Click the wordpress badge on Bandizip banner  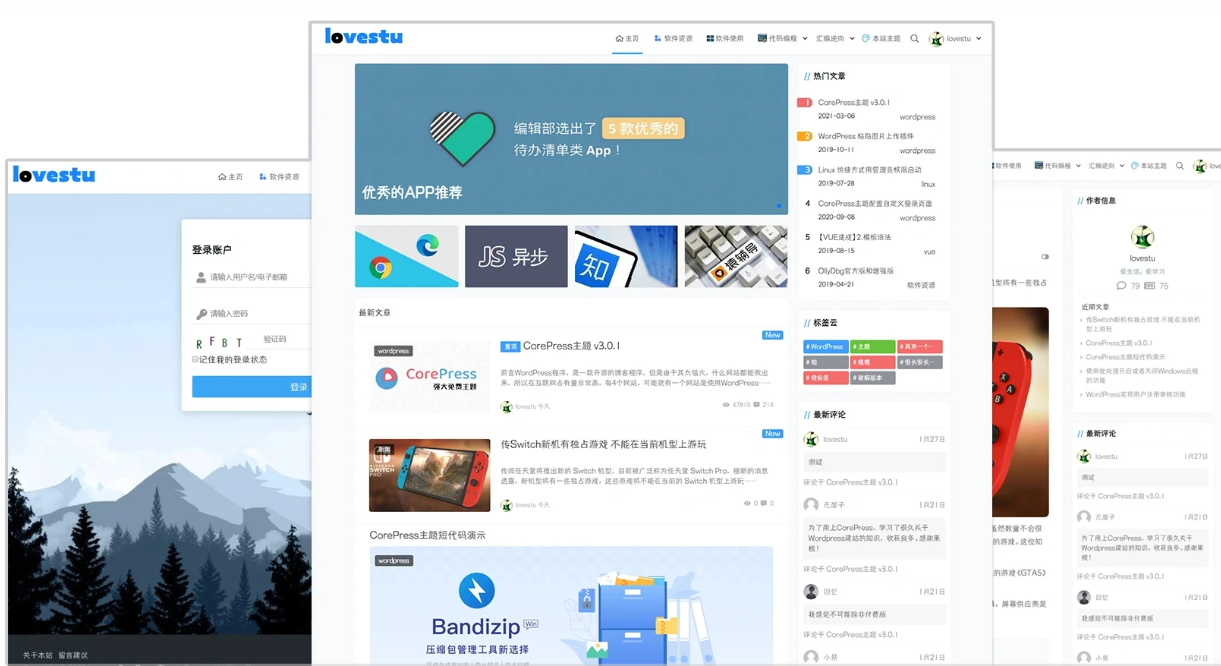tap(394, 561)
